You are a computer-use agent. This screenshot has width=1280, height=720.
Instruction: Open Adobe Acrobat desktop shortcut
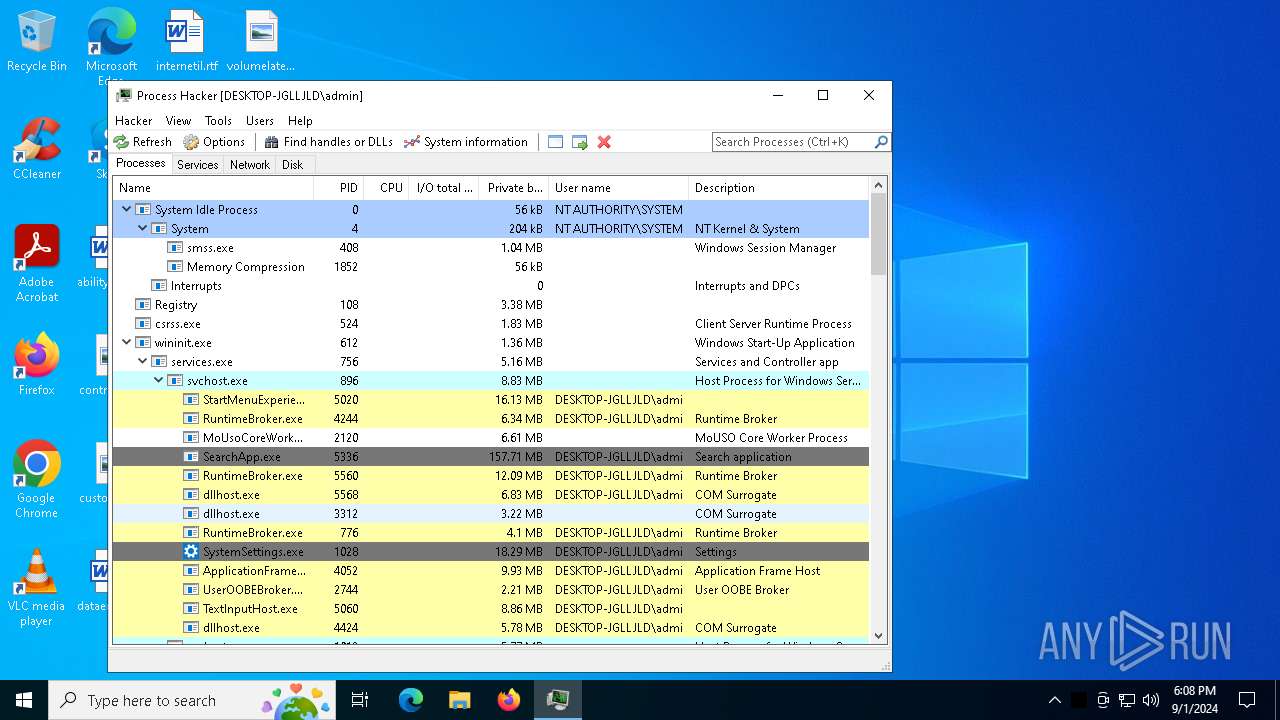37,264
